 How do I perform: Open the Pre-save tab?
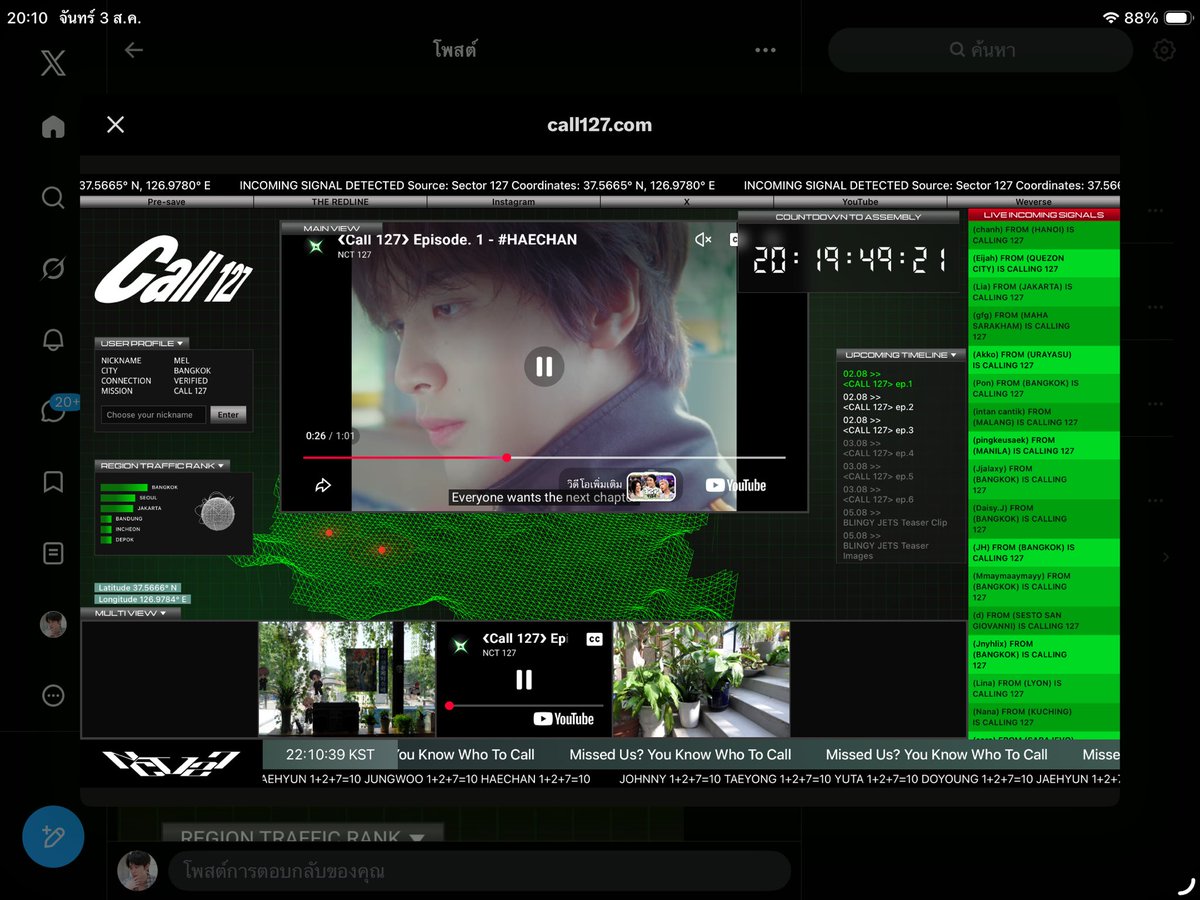click(x=167, y=202)
